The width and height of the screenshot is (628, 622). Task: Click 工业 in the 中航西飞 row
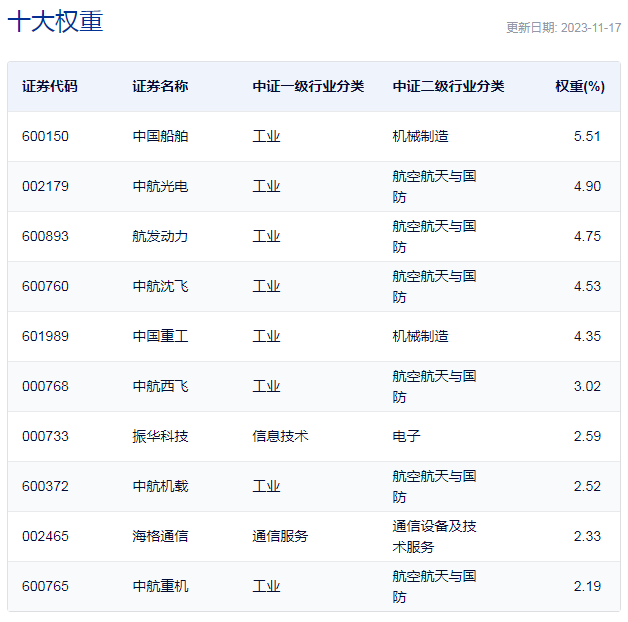pos(266,386)
